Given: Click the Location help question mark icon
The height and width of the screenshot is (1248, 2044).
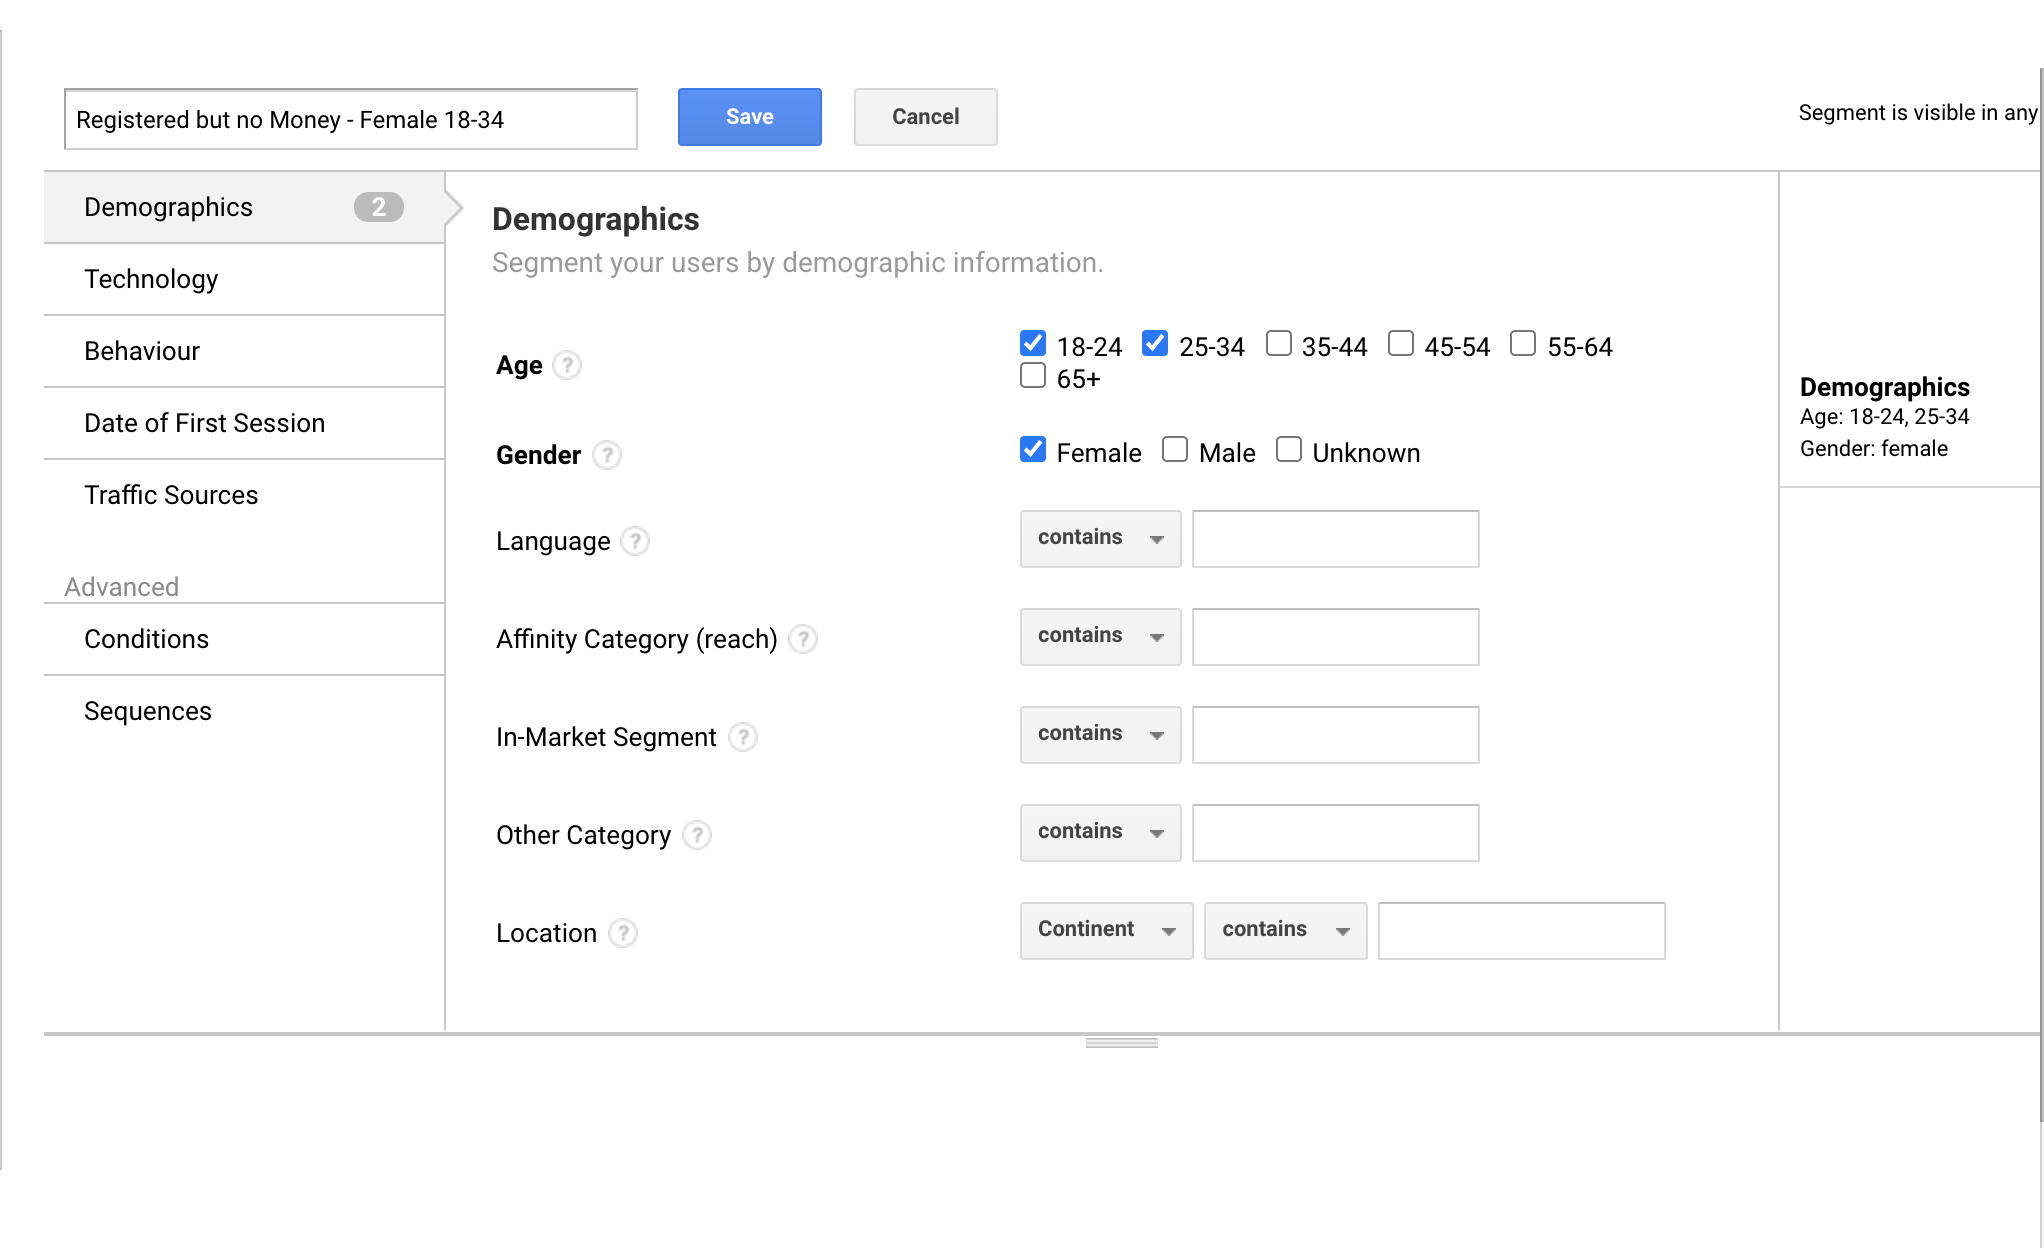Looking at the screenshot, I should 623,933.
